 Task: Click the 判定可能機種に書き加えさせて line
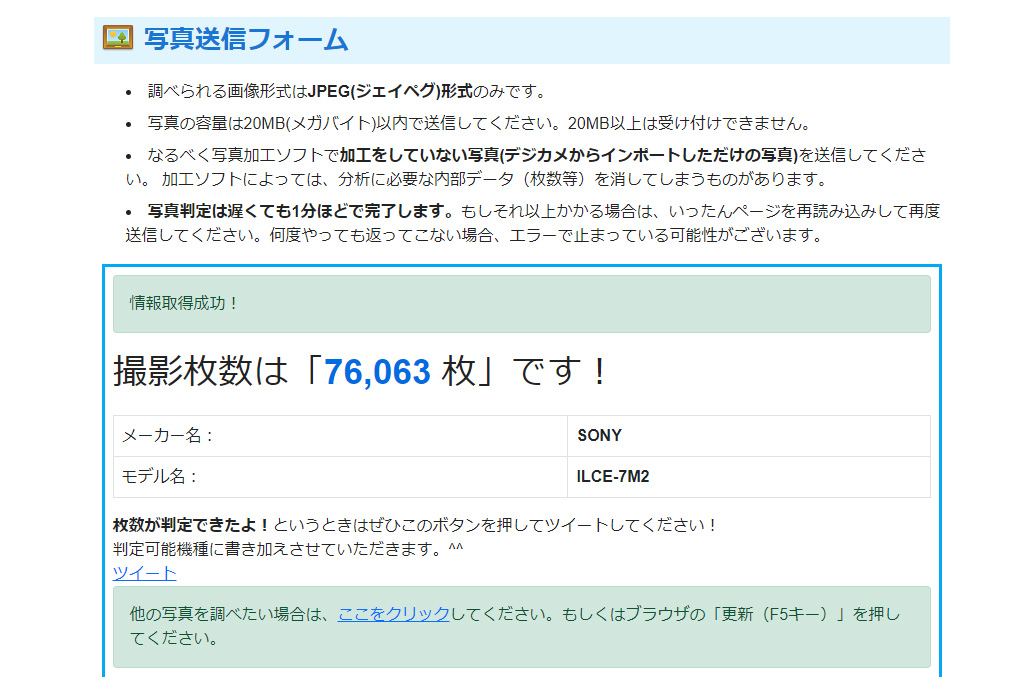pos(288,549)
